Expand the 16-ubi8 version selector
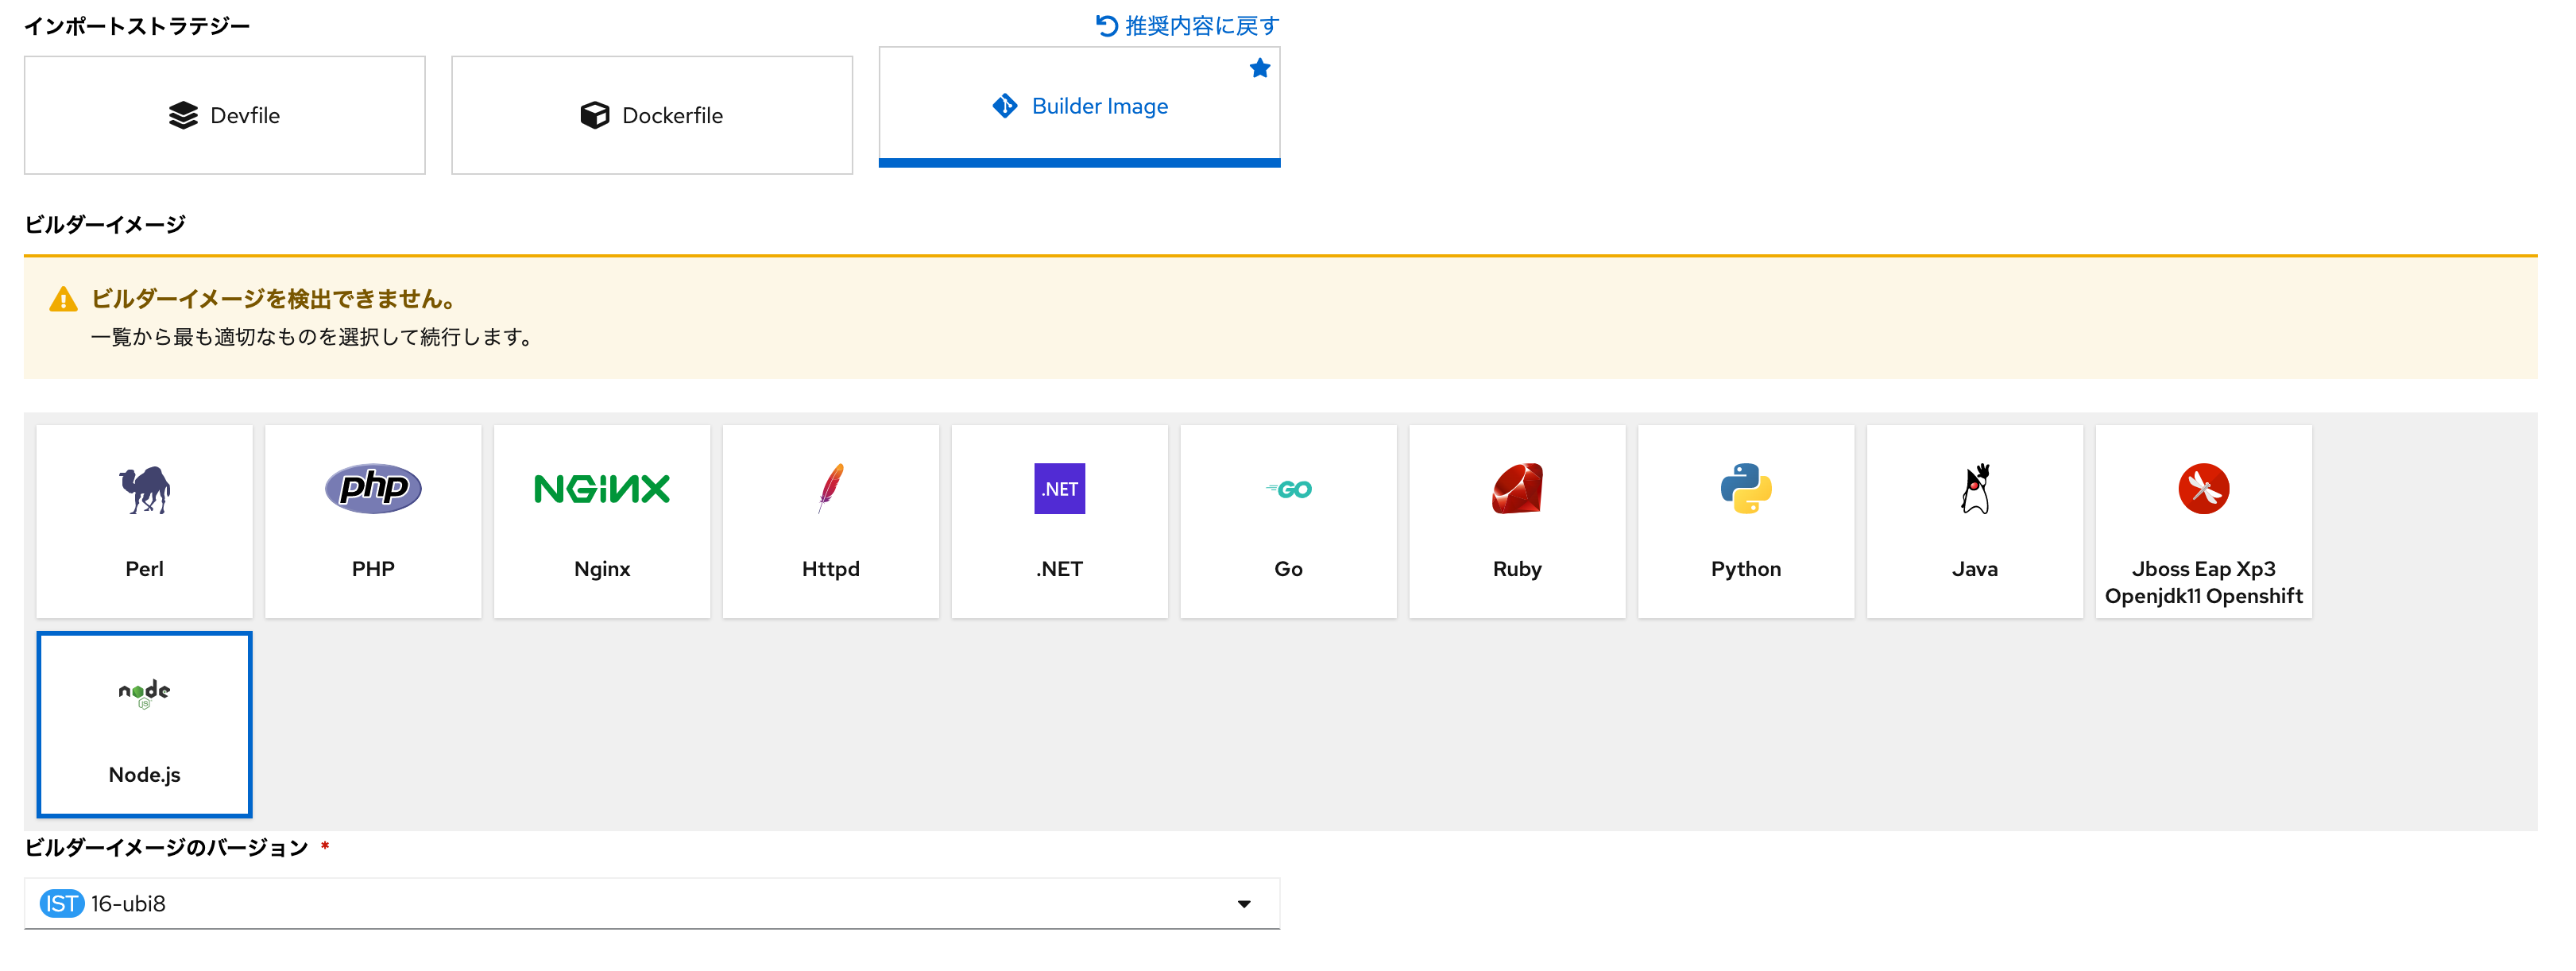2576x971 pixels. pos(650,903)
